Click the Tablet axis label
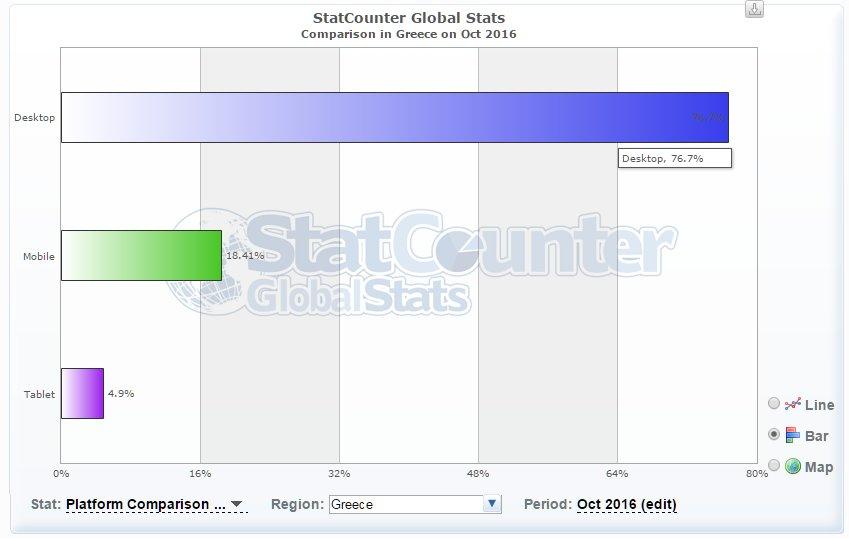Image resolution: width=849 pixels, height=538 pixels. point(39,394)
